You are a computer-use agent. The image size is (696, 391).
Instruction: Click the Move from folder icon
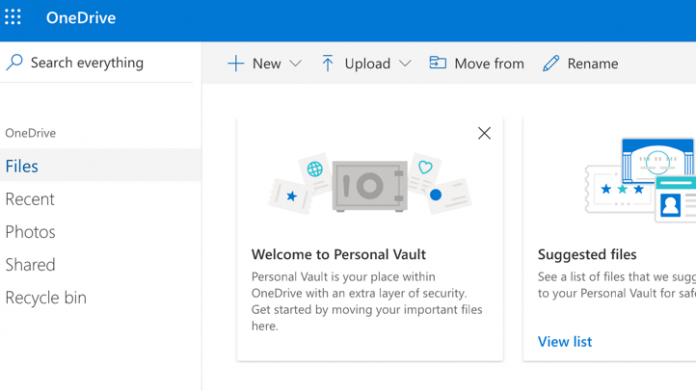(438, 63)
